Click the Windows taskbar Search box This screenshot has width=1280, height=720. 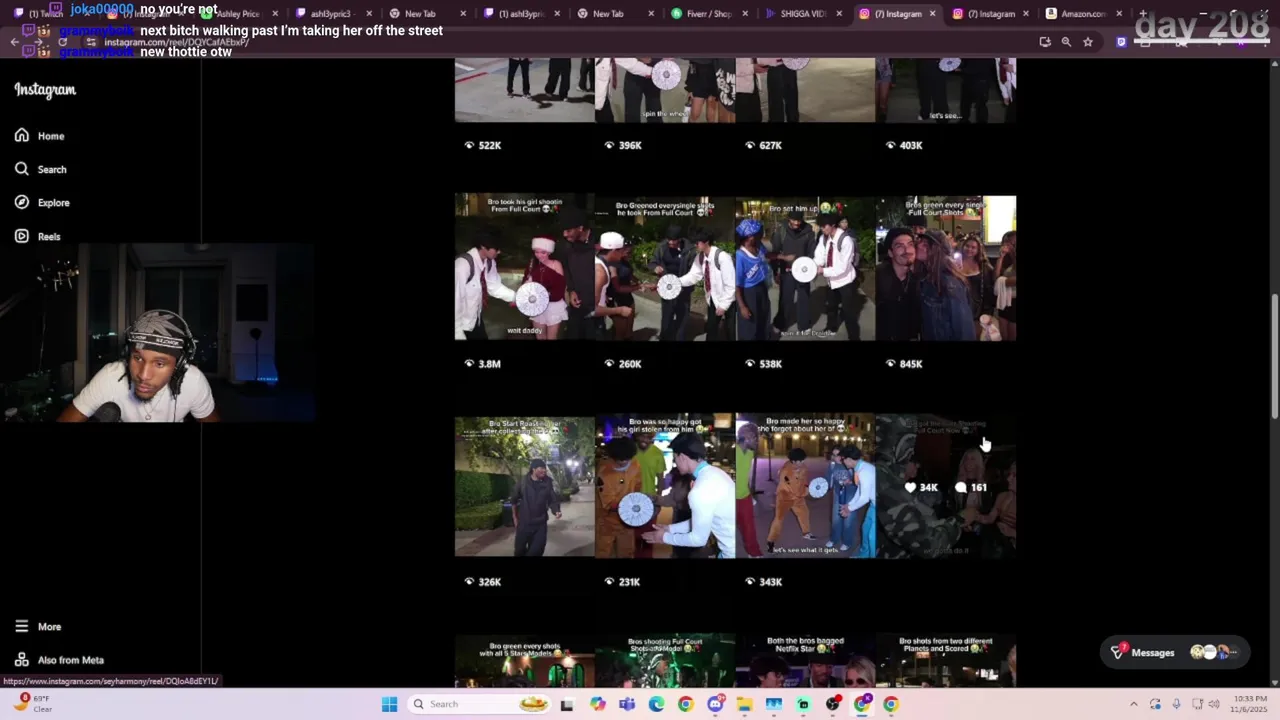coord(481,704)
